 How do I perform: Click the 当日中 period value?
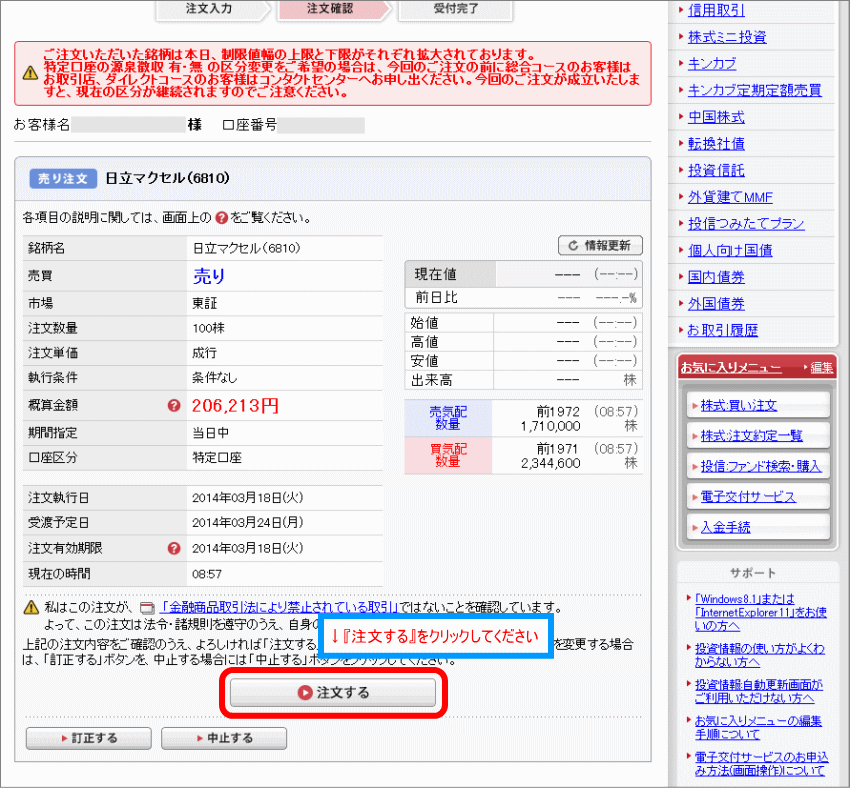click(210, 433)
